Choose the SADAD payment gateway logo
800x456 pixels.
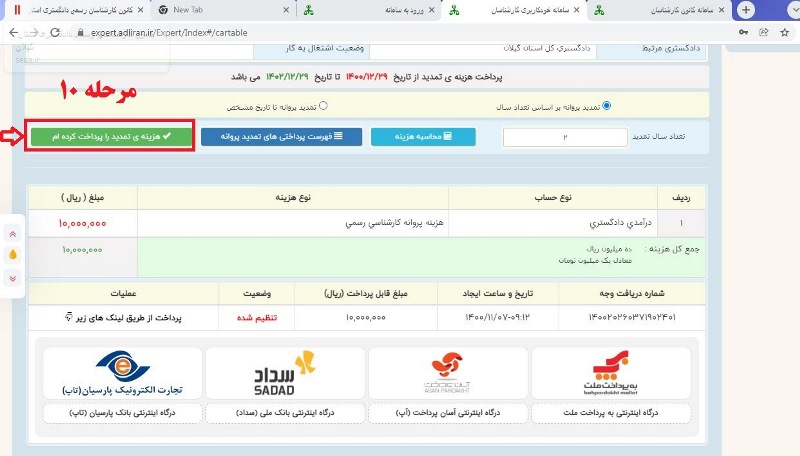point(285,373)
